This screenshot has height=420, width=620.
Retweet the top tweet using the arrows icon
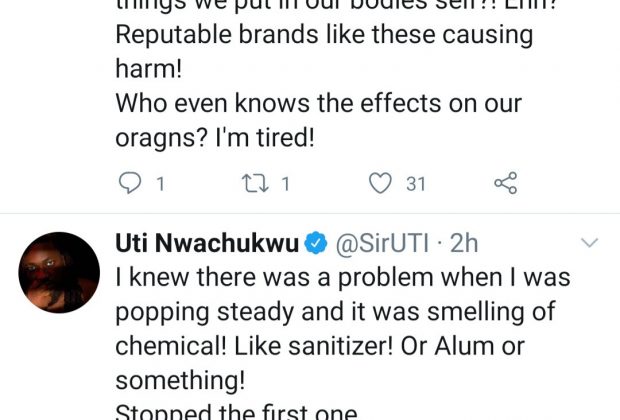point(255,183)
